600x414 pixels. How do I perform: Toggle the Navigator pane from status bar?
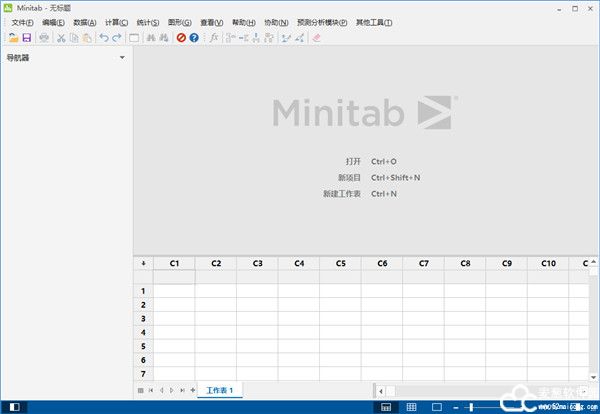(x=15, y=407)
